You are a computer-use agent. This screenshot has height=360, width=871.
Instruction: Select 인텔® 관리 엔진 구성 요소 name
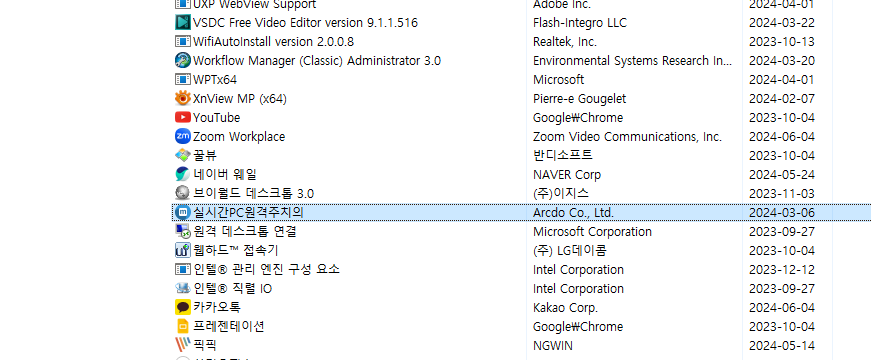point(266,269)
